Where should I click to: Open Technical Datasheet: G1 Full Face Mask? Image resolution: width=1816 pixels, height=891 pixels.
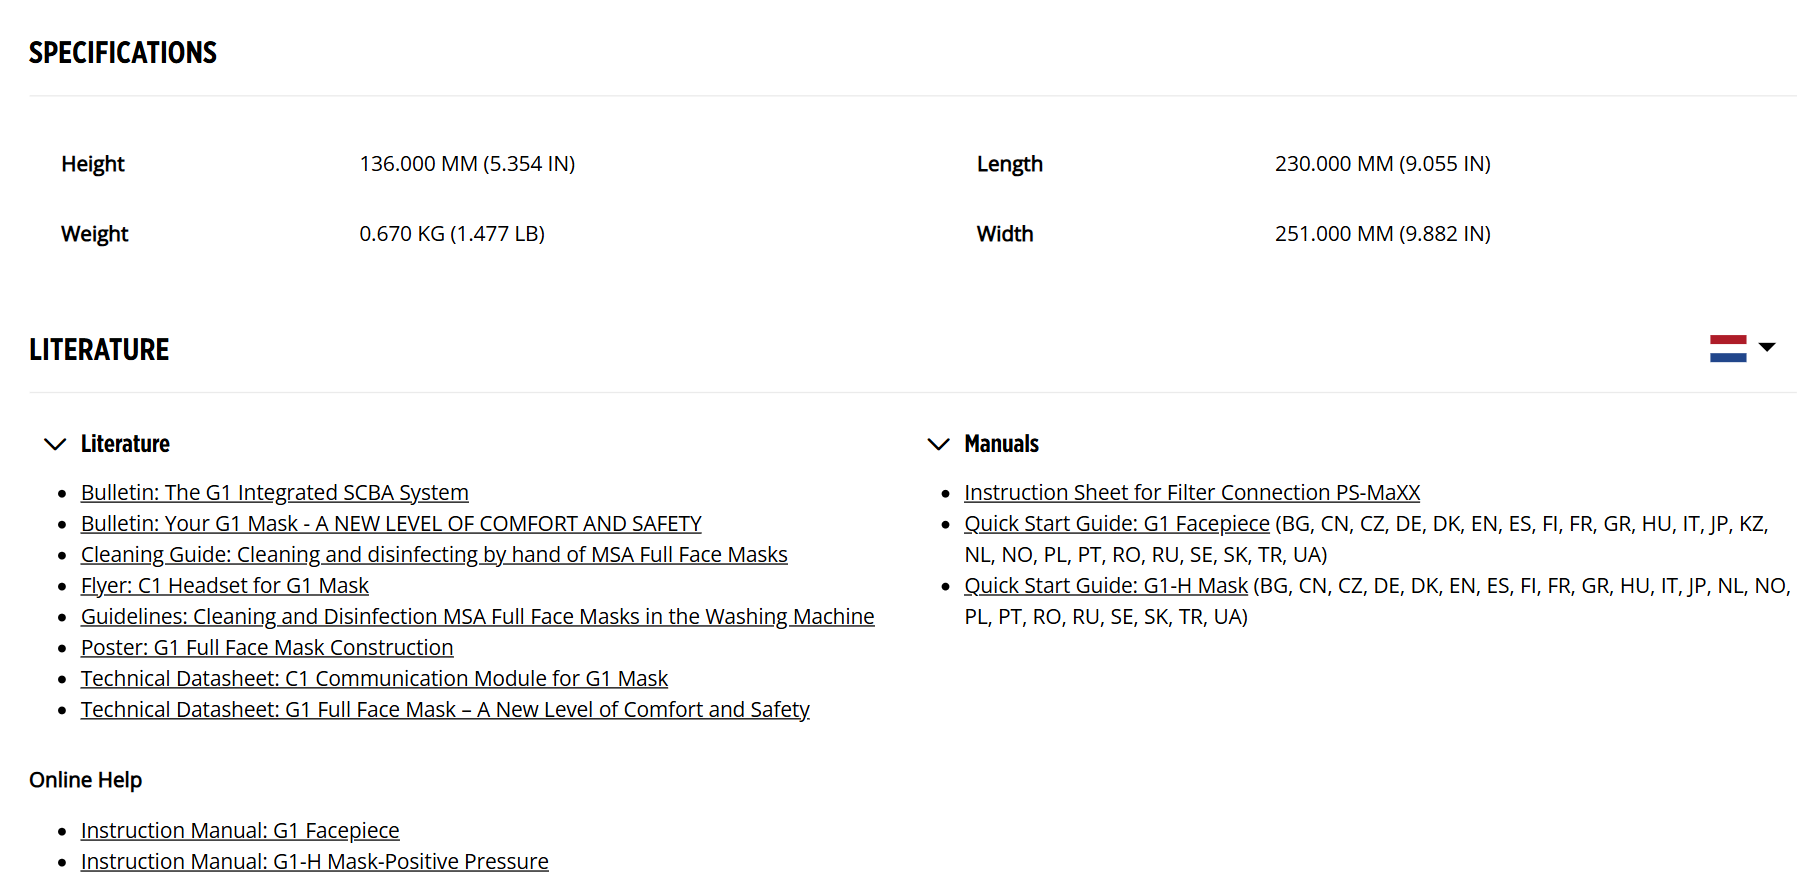click(445, 710)
